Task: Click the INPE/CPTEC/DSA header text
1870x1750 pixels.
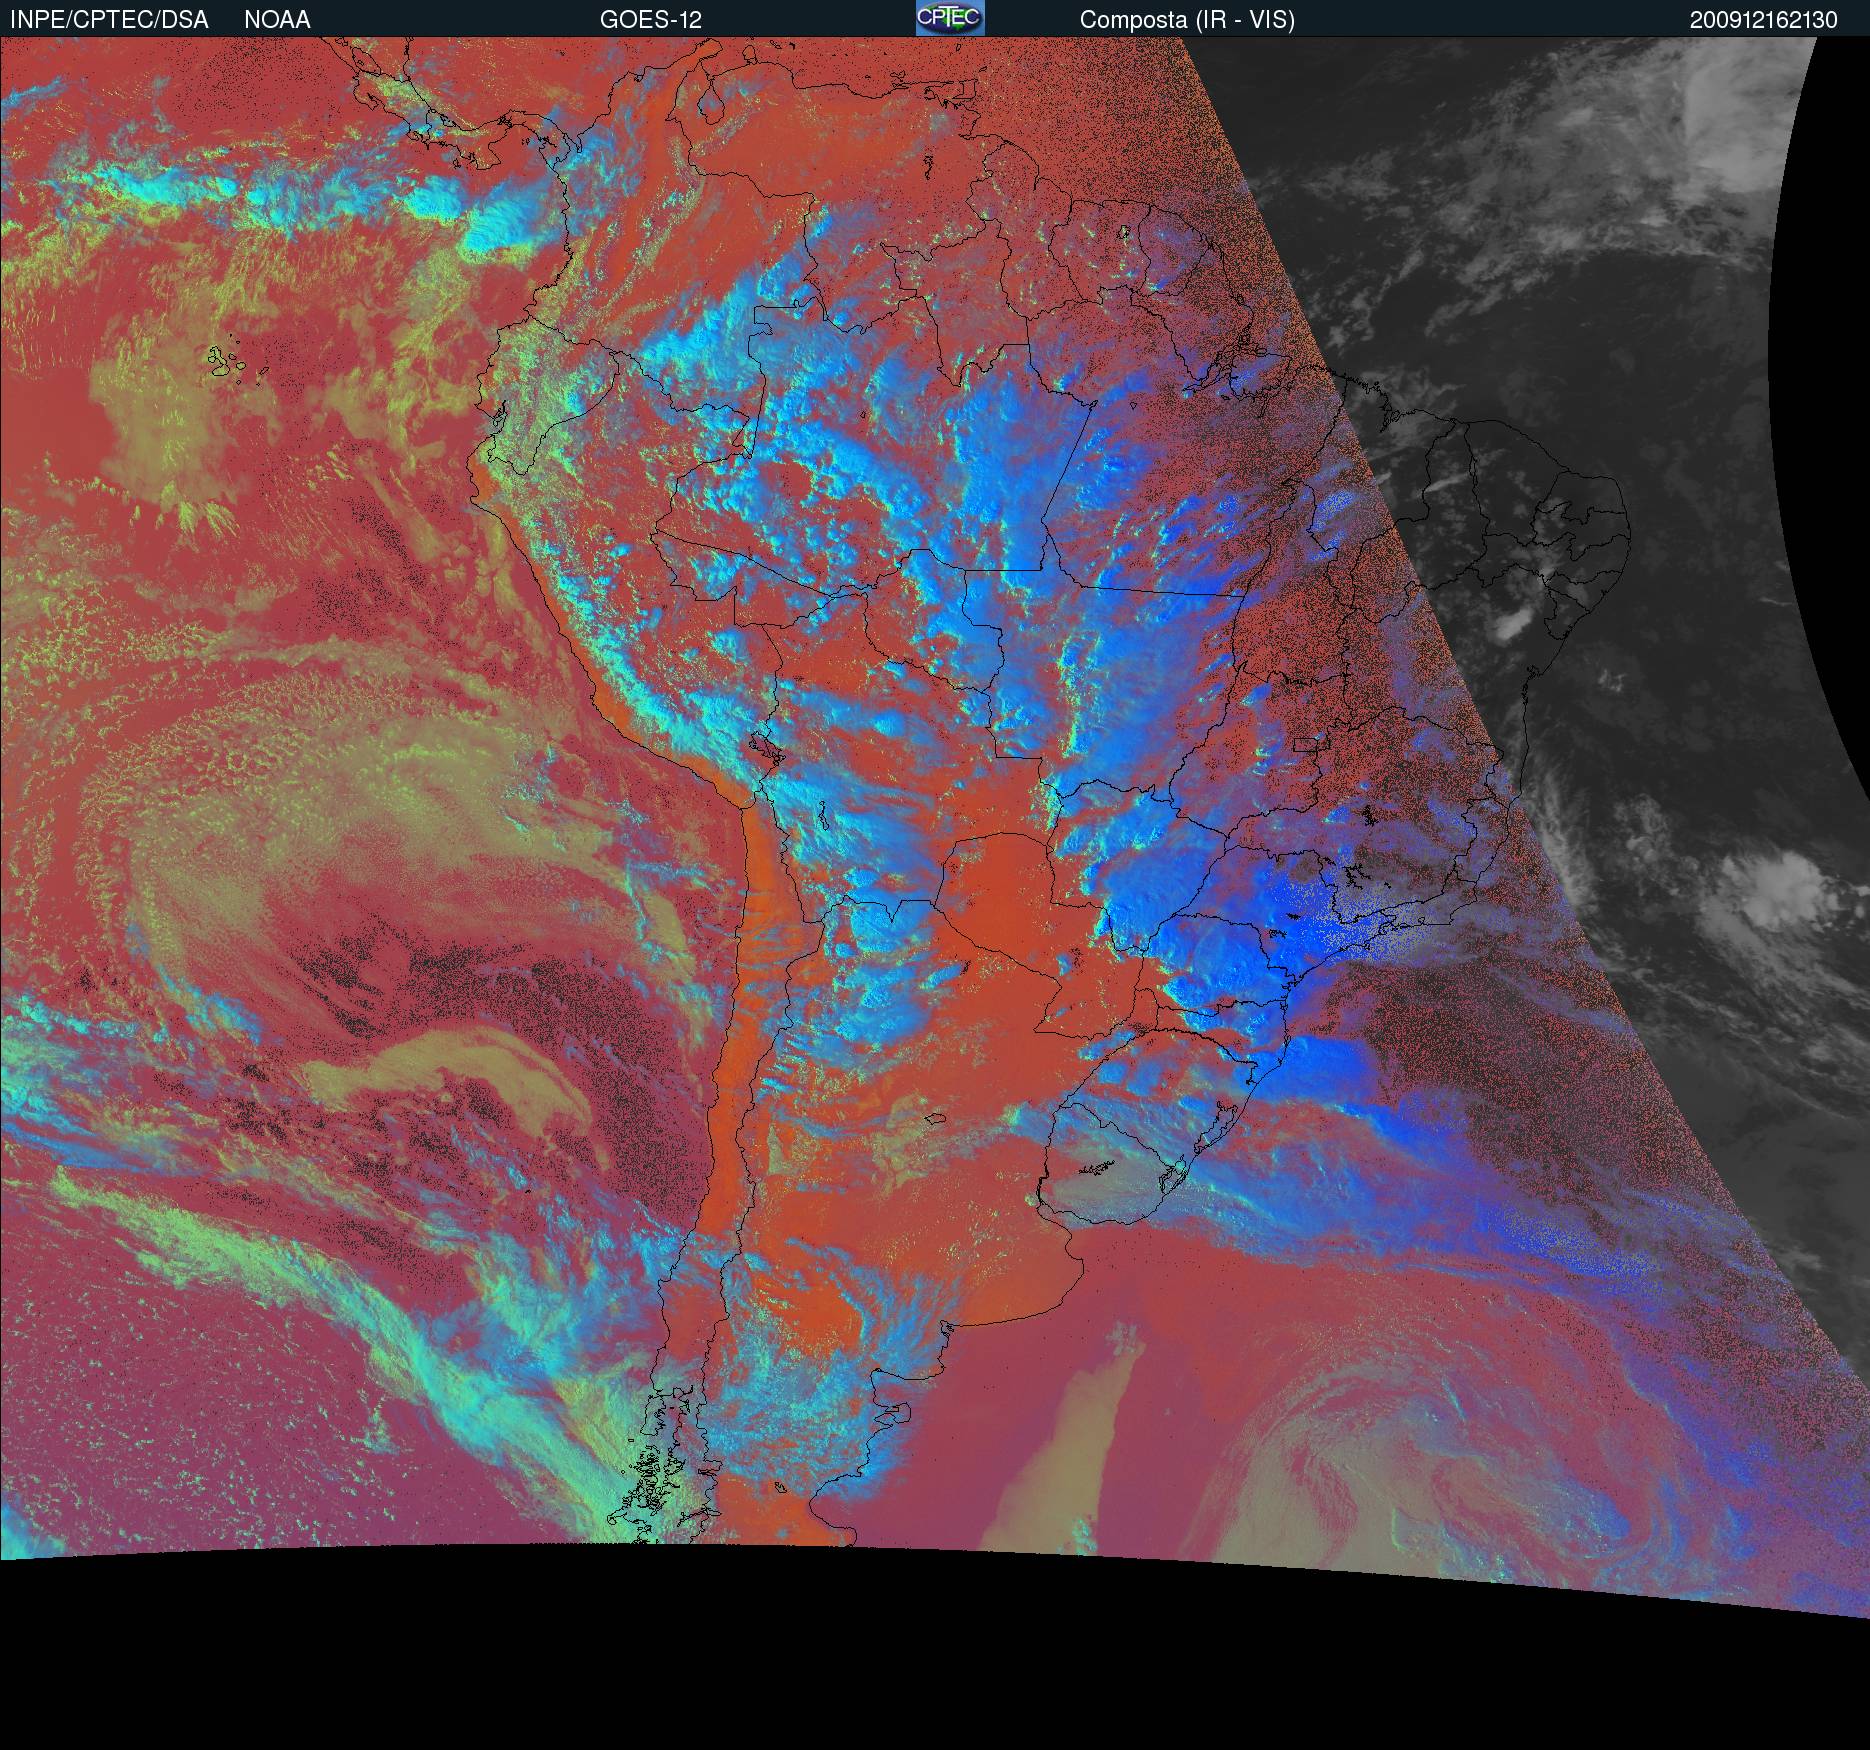Action: (x=109, y=20)
